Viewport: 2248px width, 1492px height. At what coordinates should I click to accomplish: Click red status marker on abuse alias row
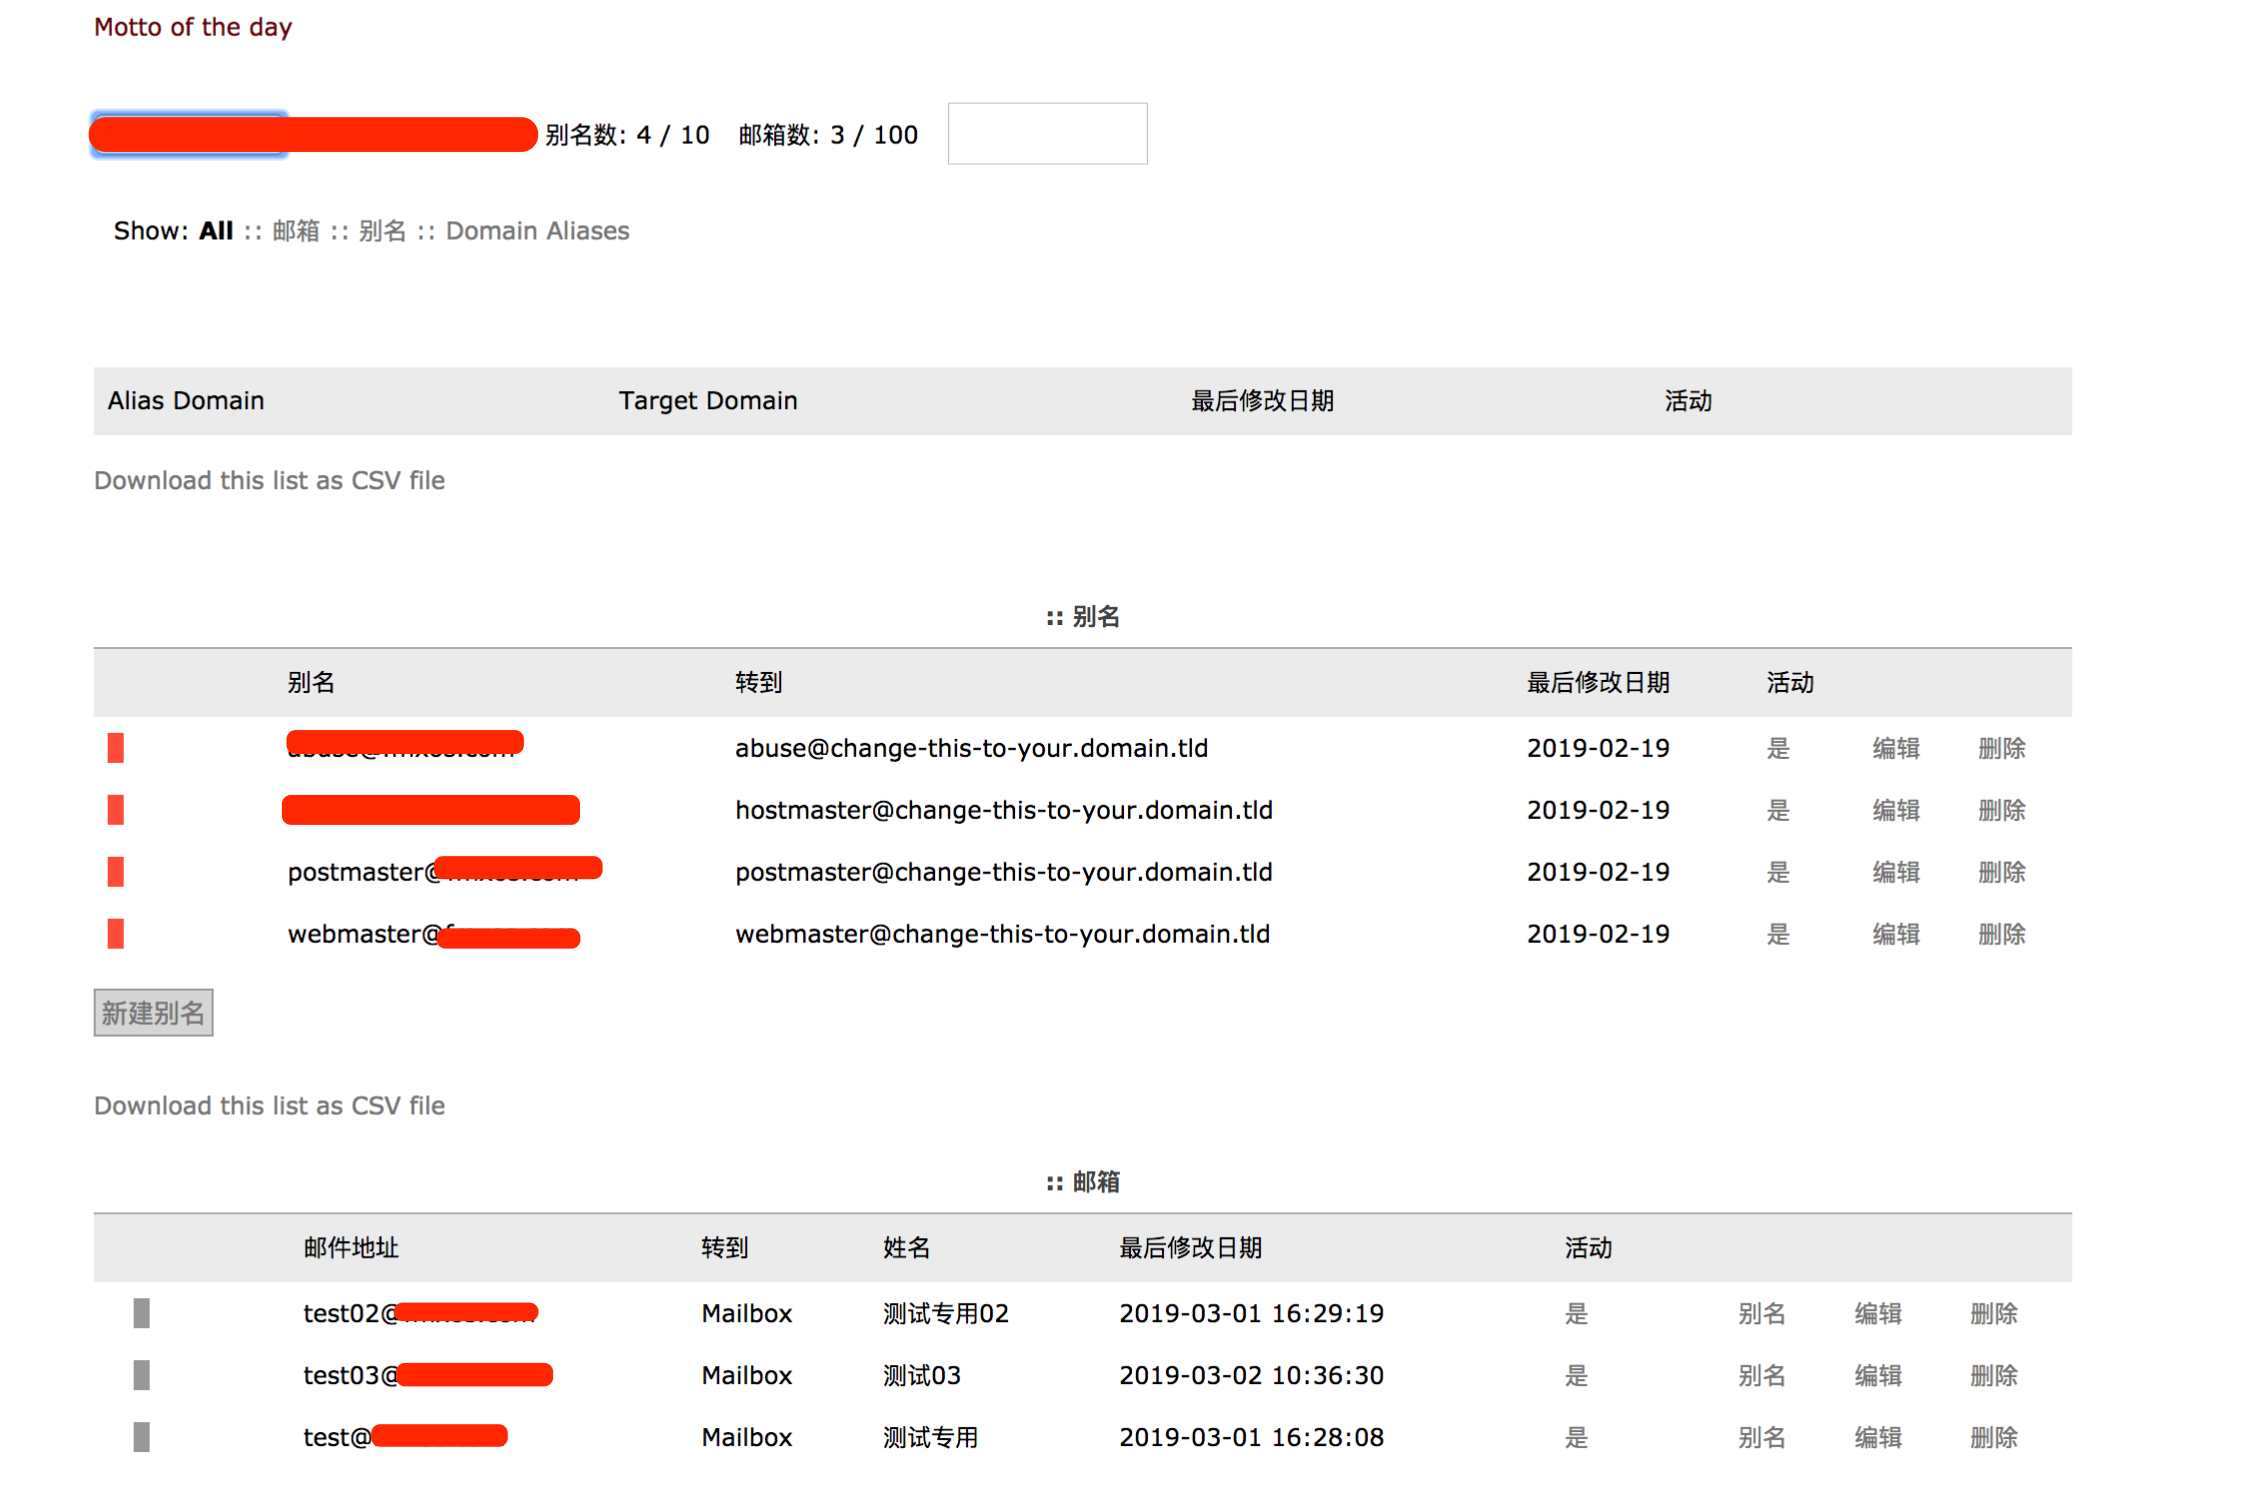click(x=116, y=748)
